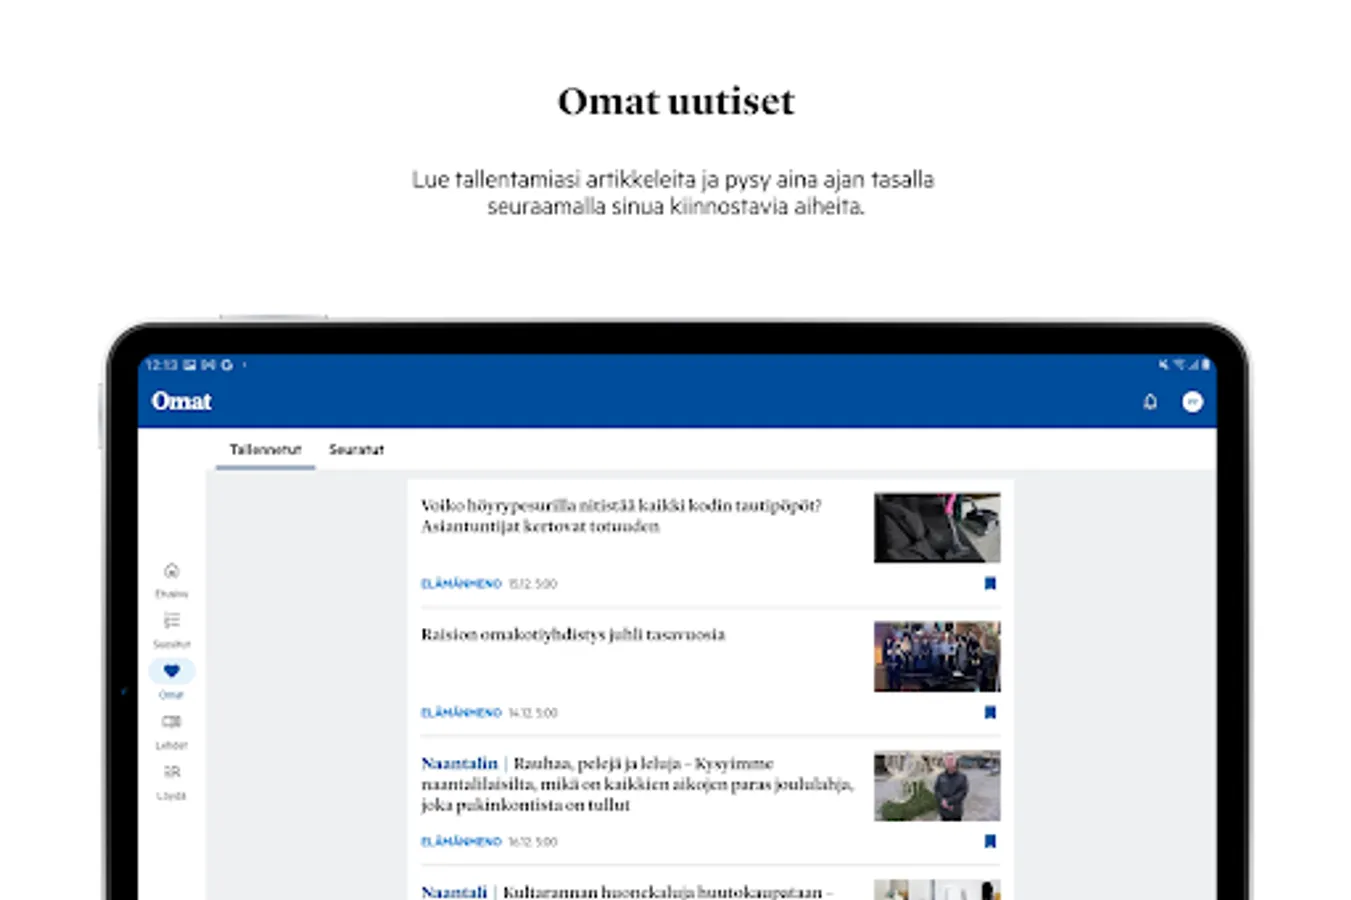The height and width of the screenshot is (900, 1351).
Task: Switch to the Seuratut tab
Action: pyautogui.click(x=355, y=449)
